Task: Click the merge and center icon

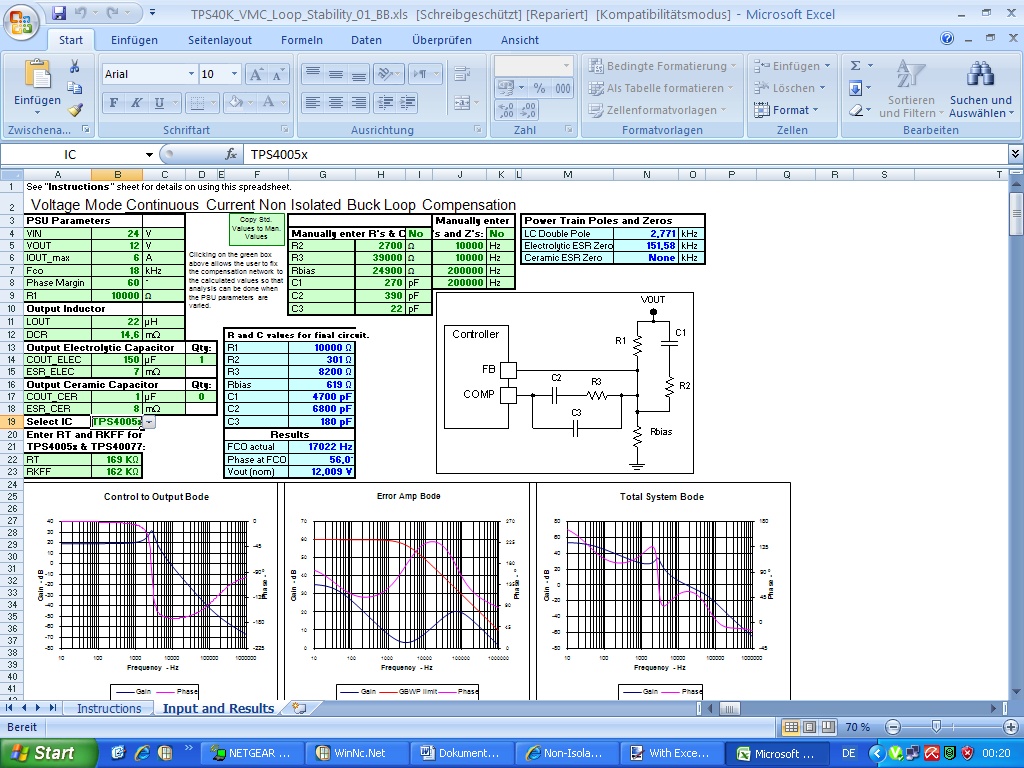Action: click(x=462, y=103)
